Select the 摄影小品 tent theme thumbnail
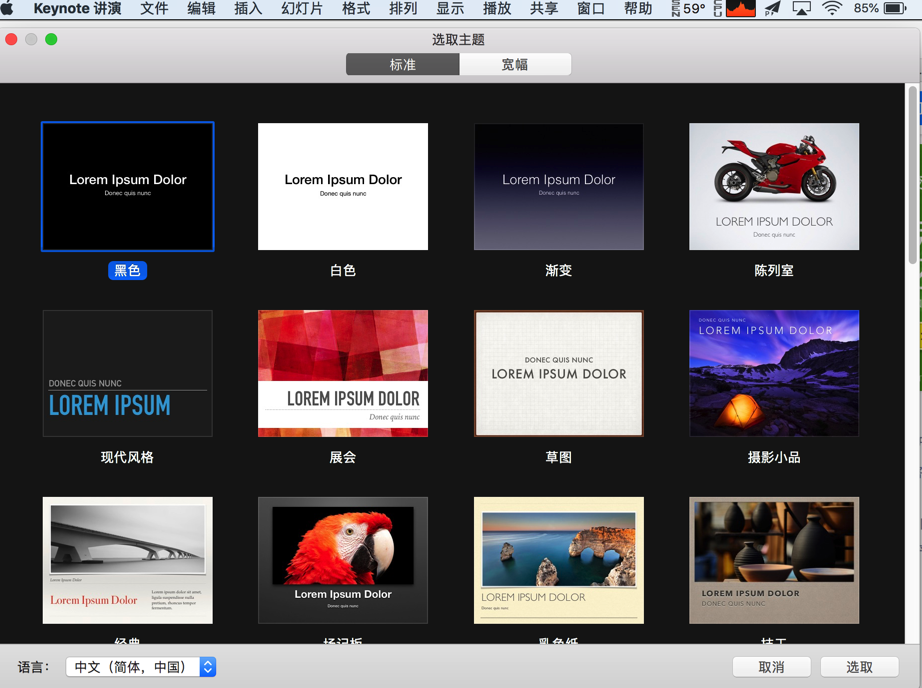Screen dimensions: 922x688 [x=774, y=373]
